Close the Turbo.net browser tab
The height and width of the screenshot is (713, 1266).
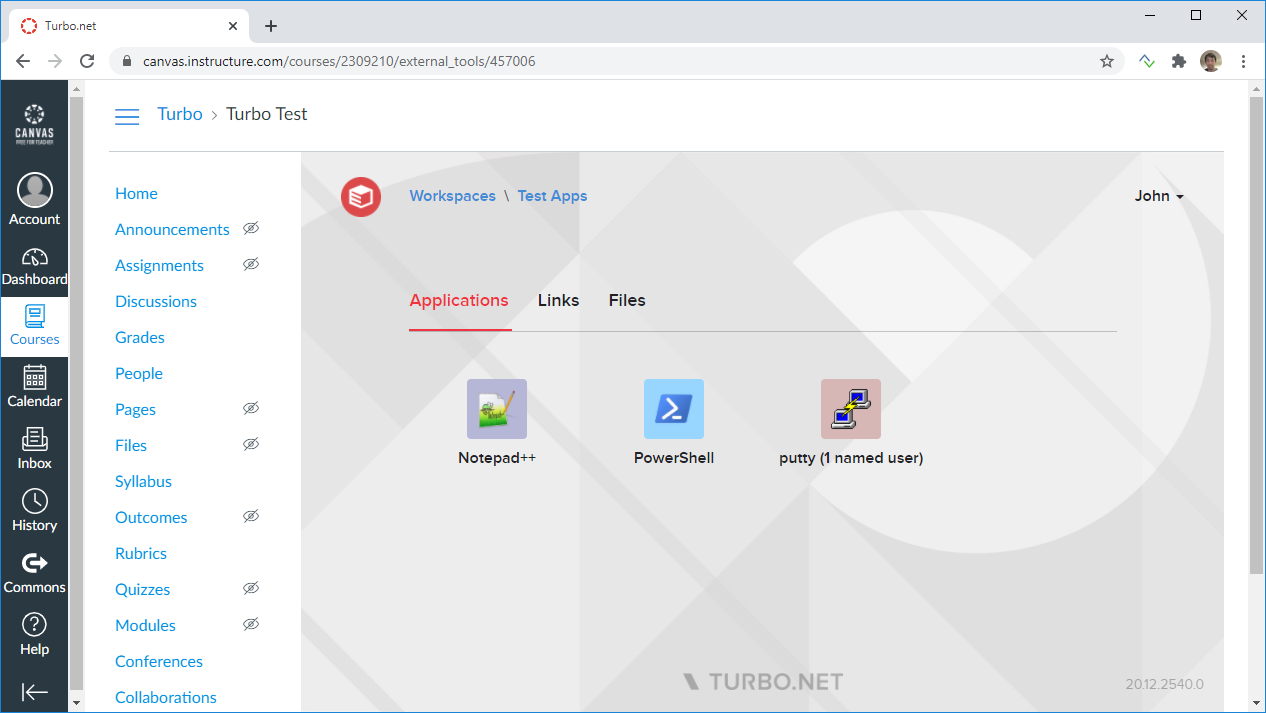pos(233,26)
